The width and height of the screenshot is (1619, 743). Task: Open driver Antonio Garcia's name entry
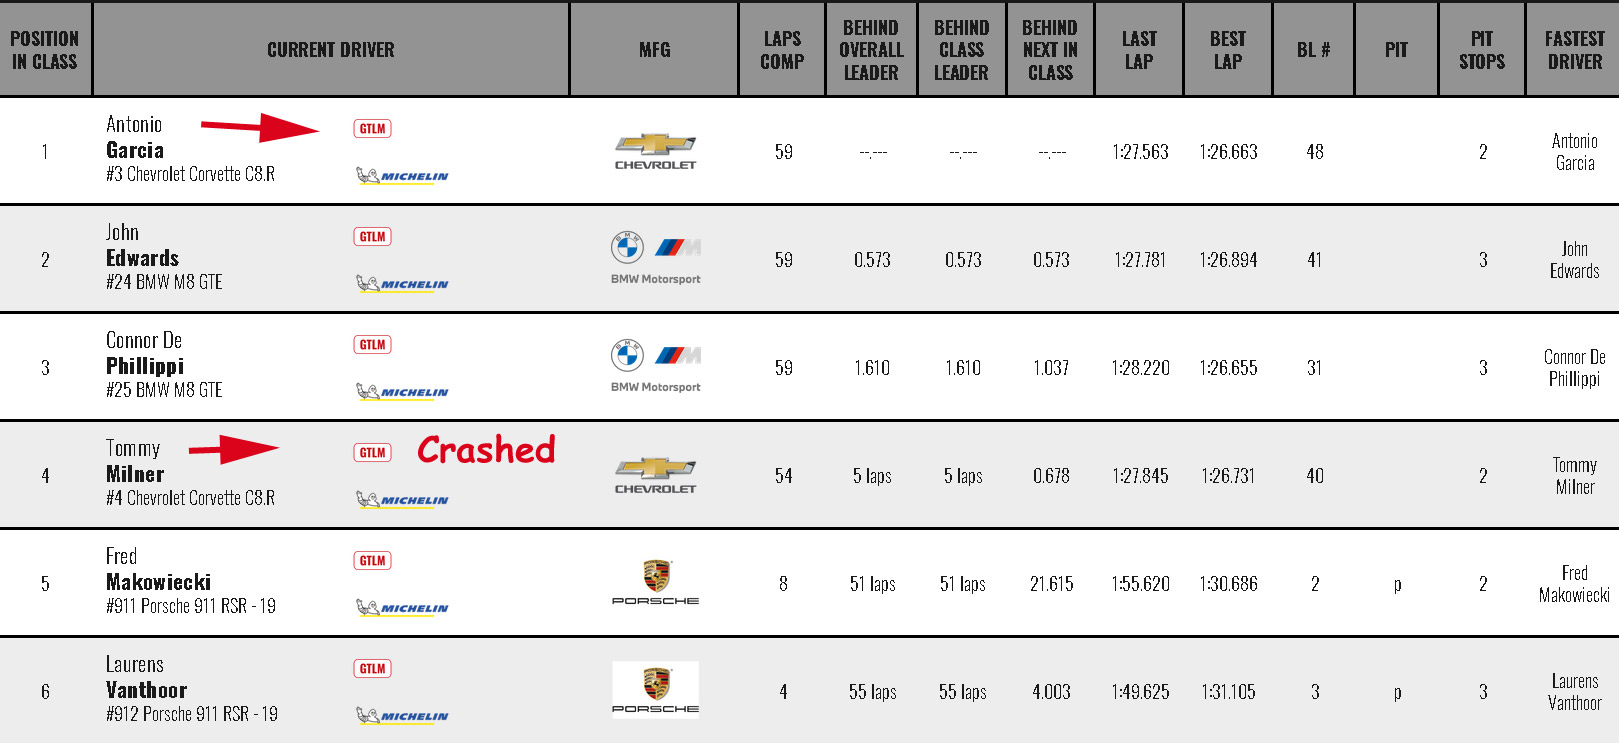[135, 137]
